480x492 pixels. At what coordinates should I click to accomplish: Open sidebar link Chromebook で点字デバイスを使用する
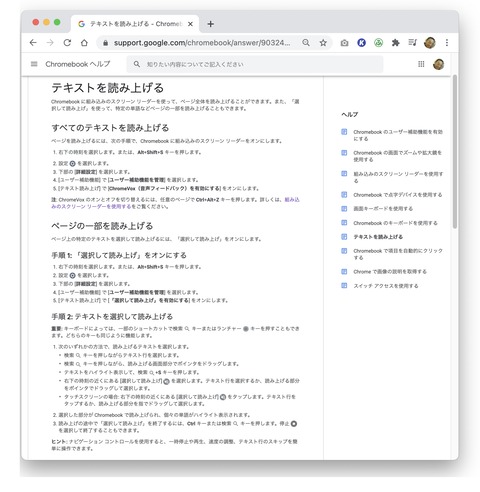tap(398, 195)
